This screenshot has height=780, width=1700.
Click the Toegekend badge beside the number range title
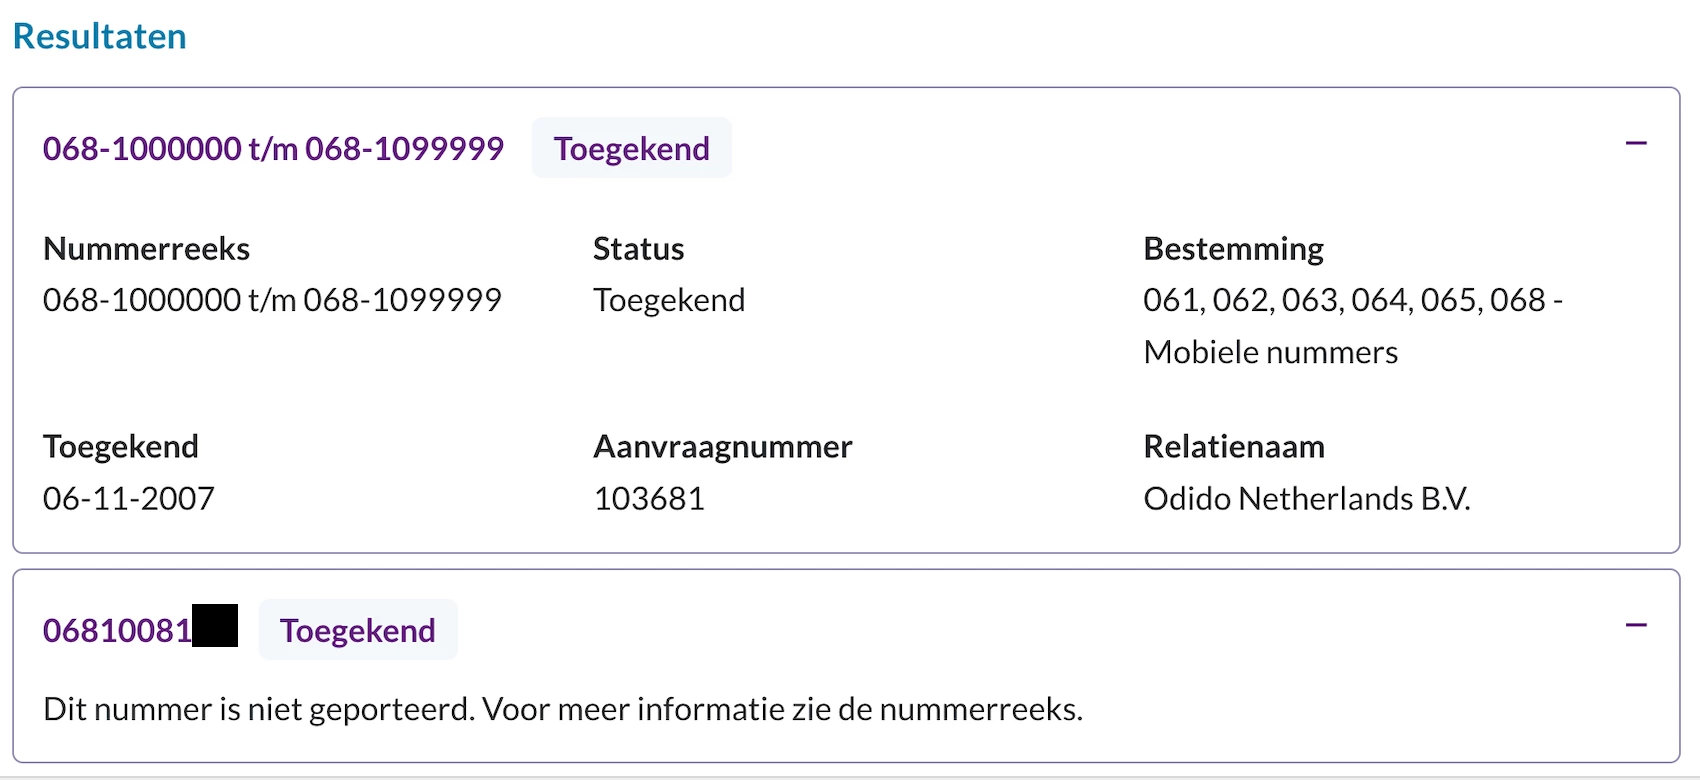coord(632,148)
